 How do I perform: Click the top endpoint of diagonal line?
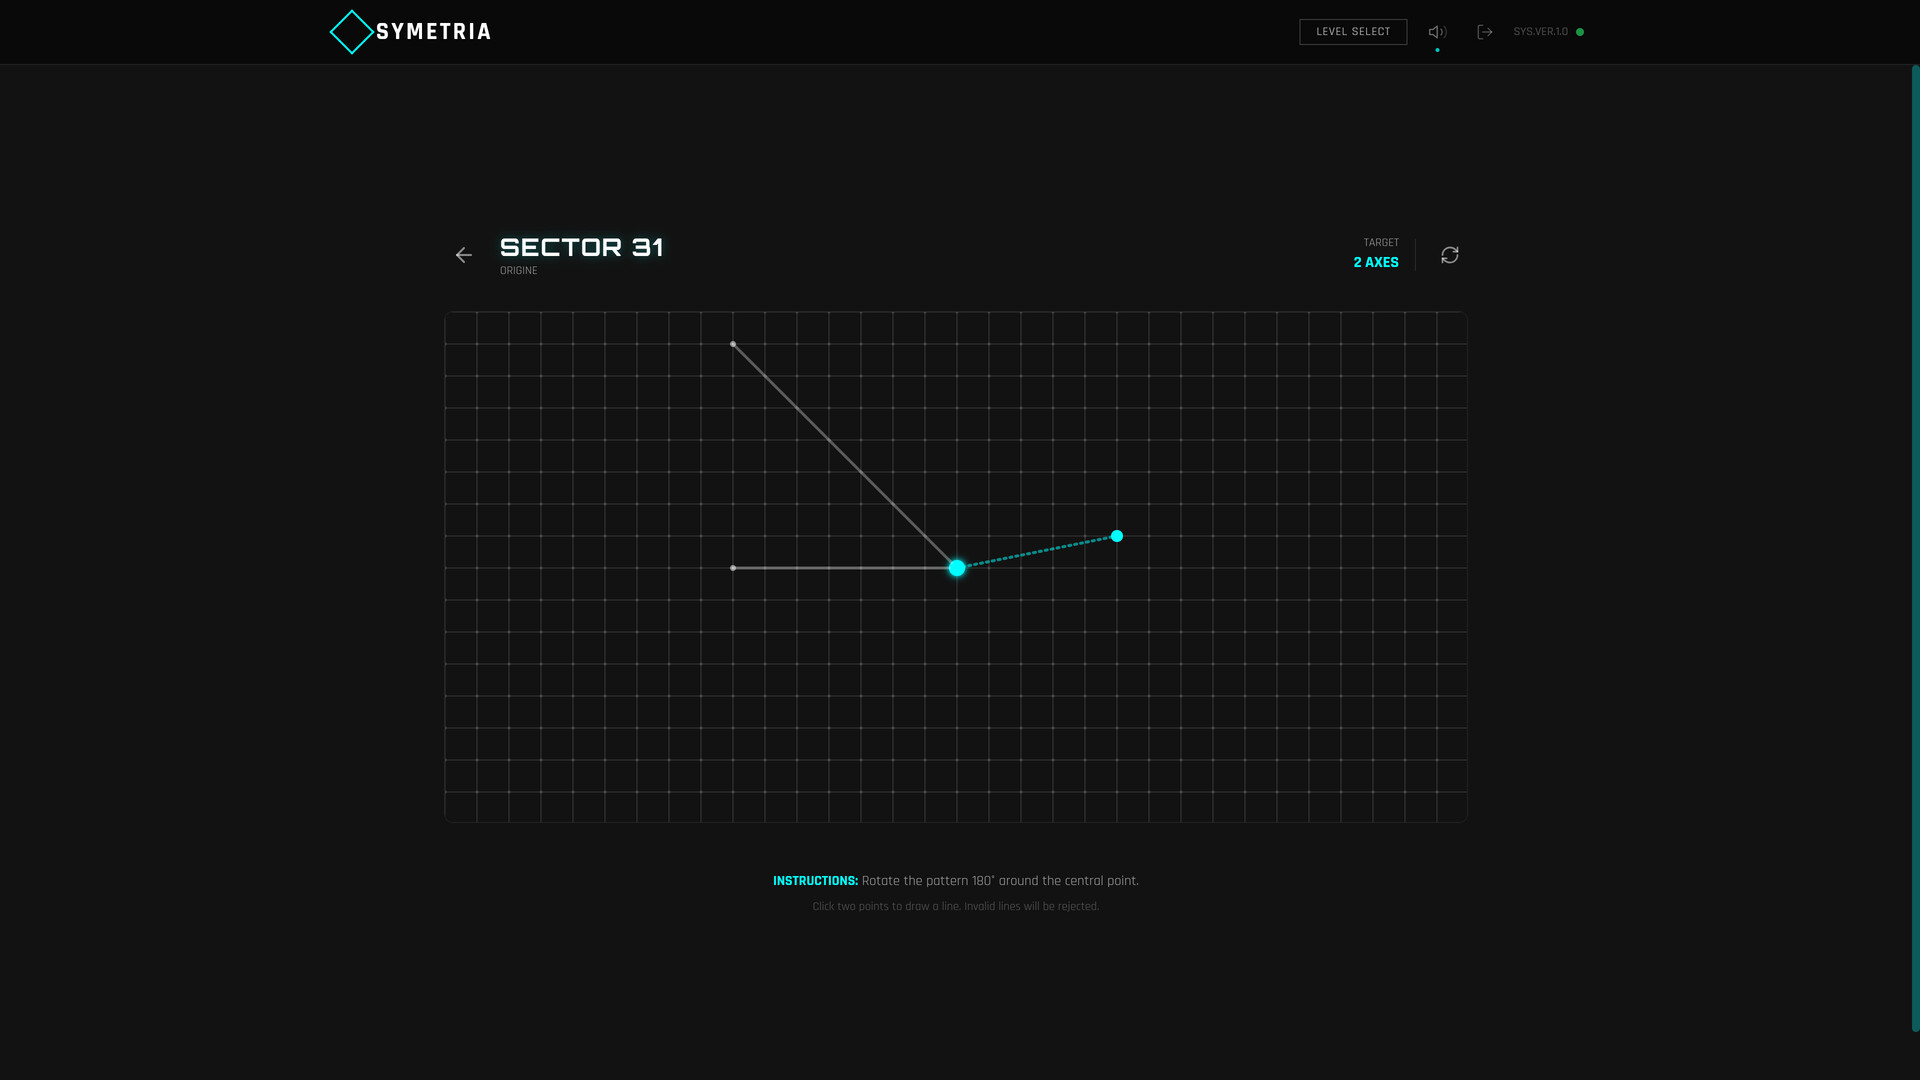[x=733, y=344]
